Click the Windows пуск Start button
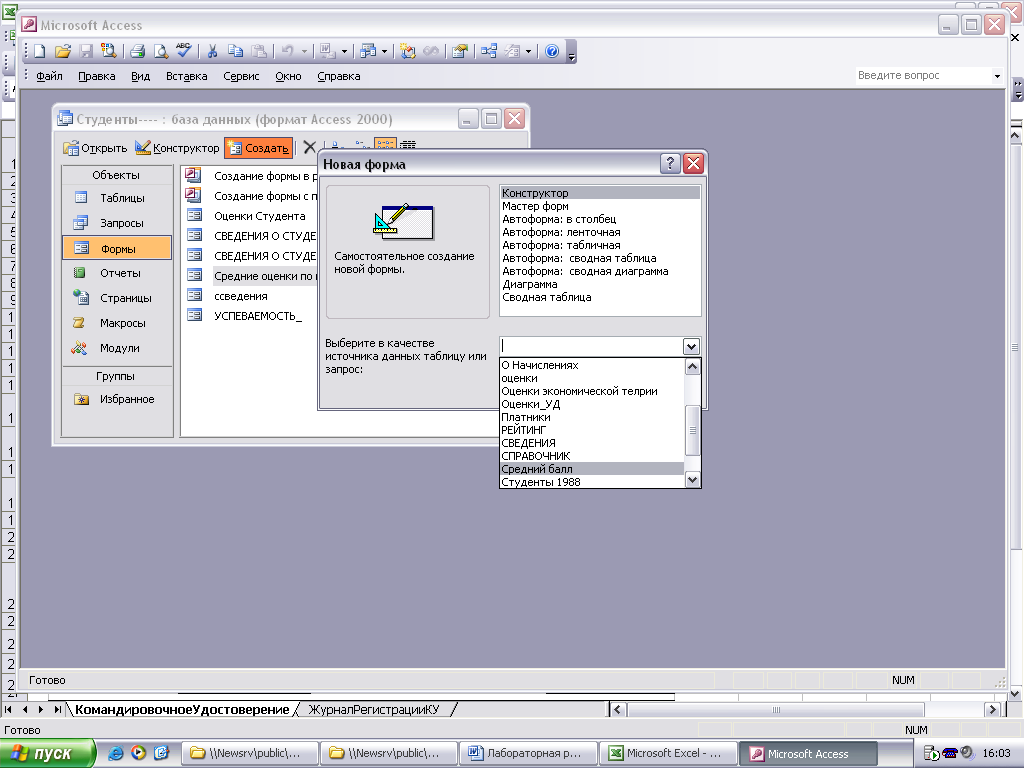Image resolution: width=1024 pixels, height=768 pixels. (x=47, y=753)
